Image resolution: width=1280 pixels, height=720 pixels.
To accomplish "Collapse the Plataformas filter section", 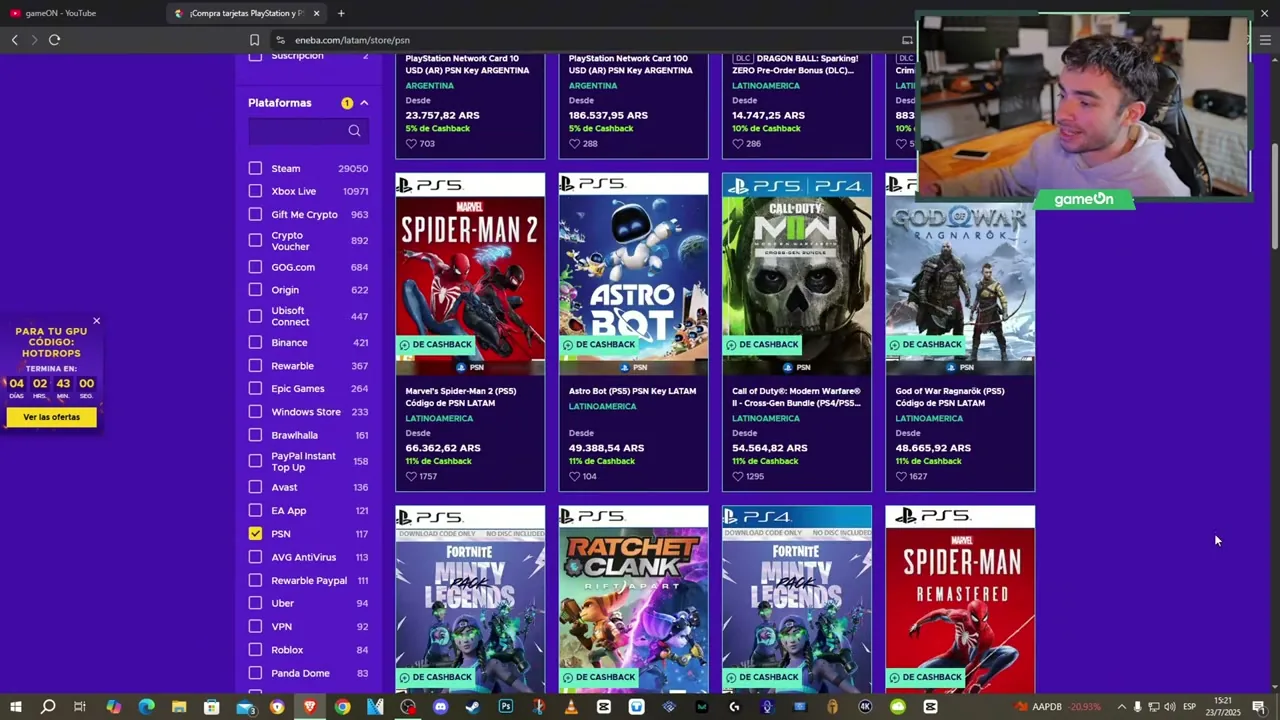I will pyautogui.click(x=364, y=103).
